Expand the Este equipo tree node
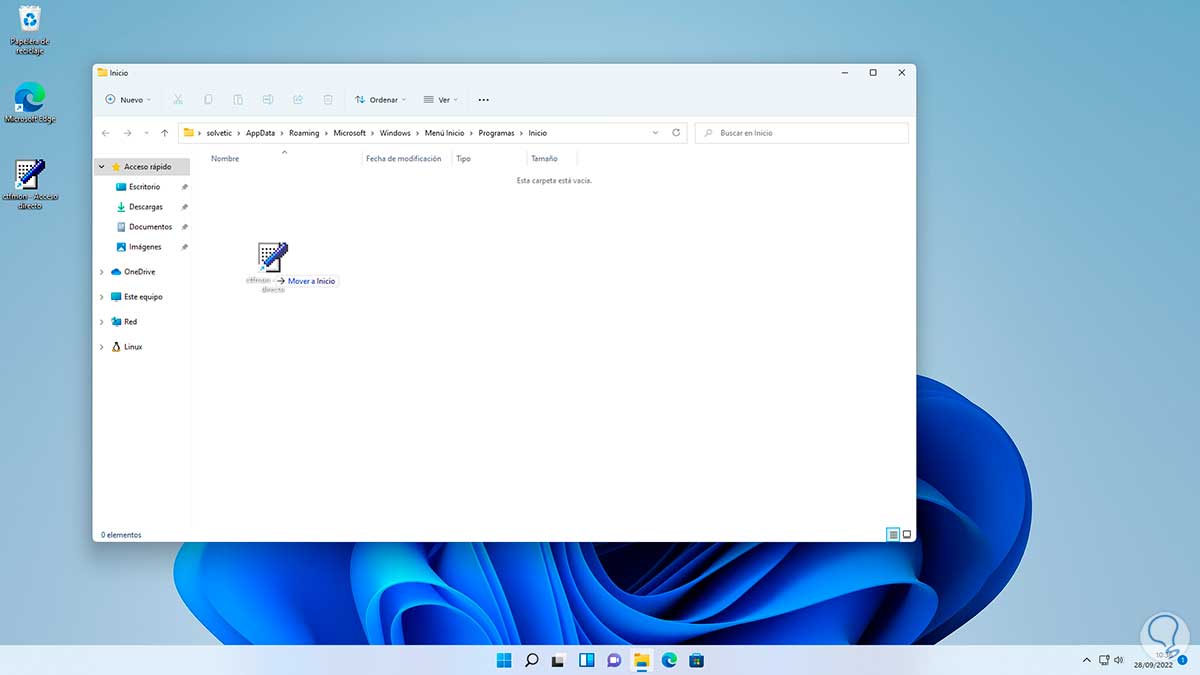1200x675 pixels. pos(102,297)
